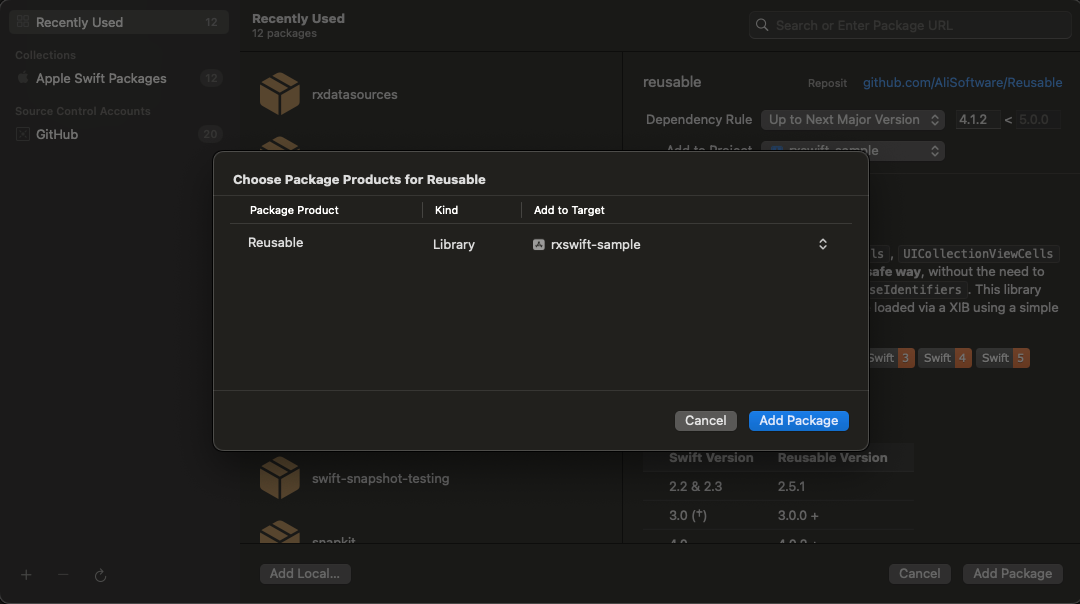Click the Package Product column header
Screen dimensions: 1080x604
click(294, 210)
